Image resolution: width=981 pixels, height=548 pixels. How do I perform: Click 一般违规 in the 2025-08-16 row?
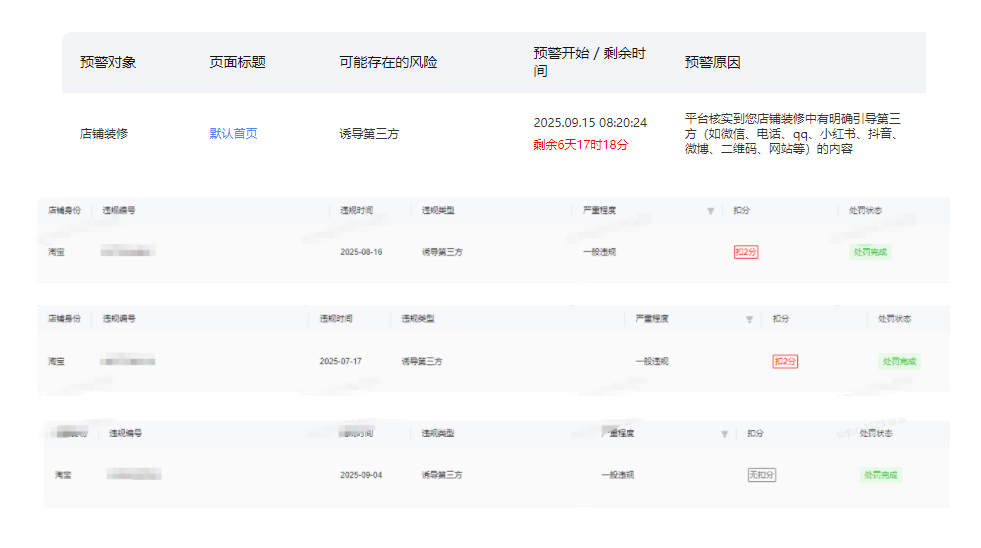(x=599, y=252)
